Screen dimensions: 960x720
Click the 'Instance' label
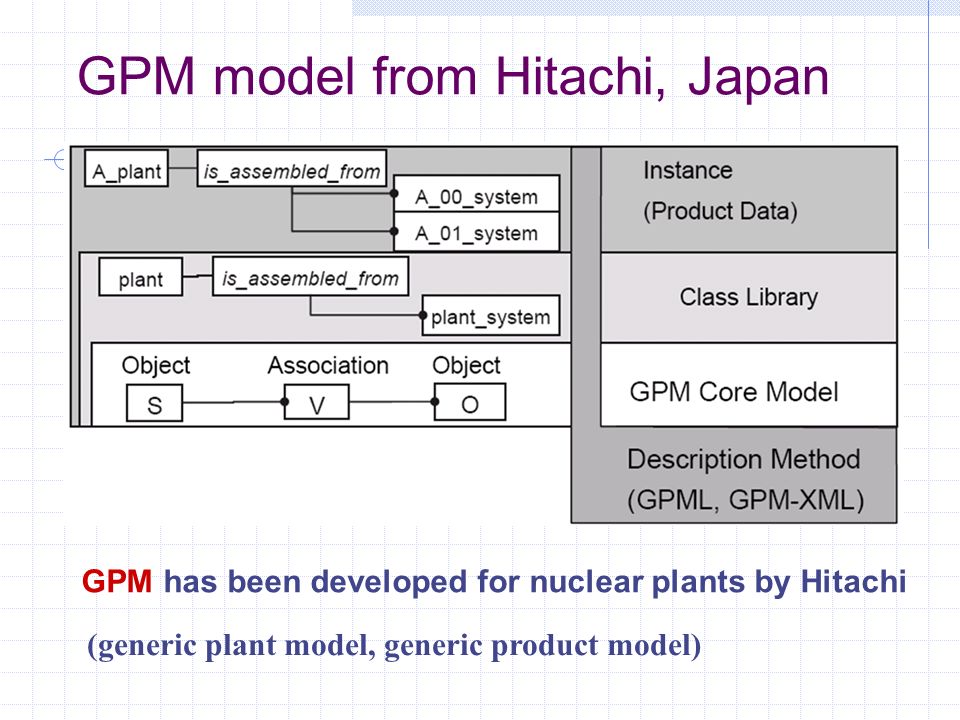point(688,170)
